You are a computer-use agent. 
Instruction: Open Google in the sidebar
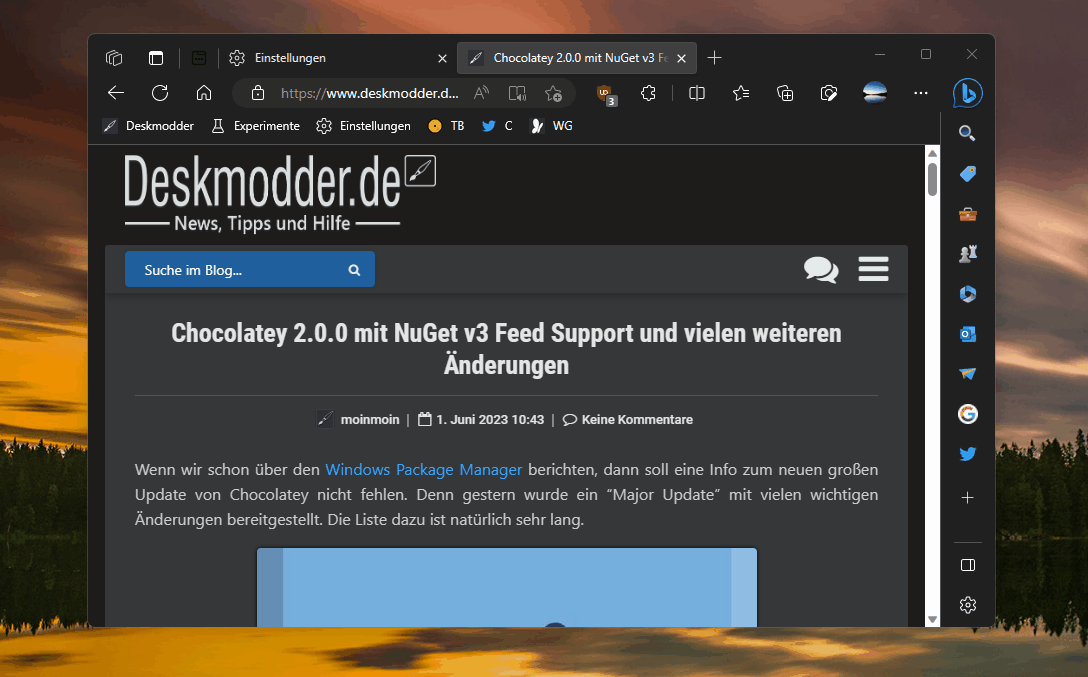[967, 414]
